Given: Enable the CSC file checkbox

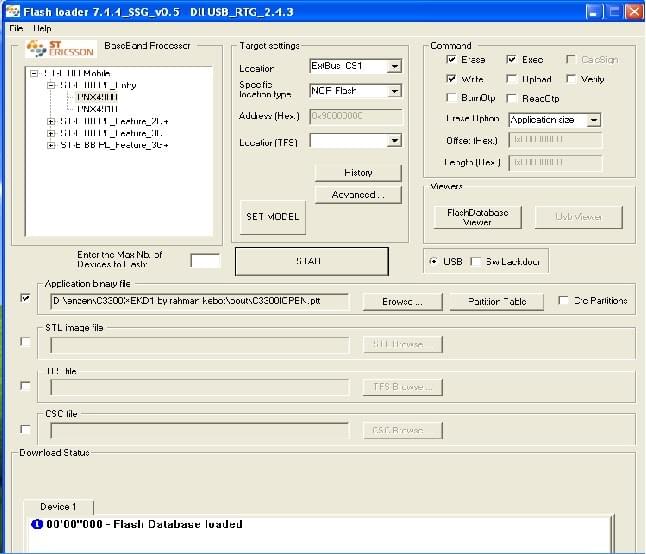Looking at the screenshot, I should [x=25, y=429].
